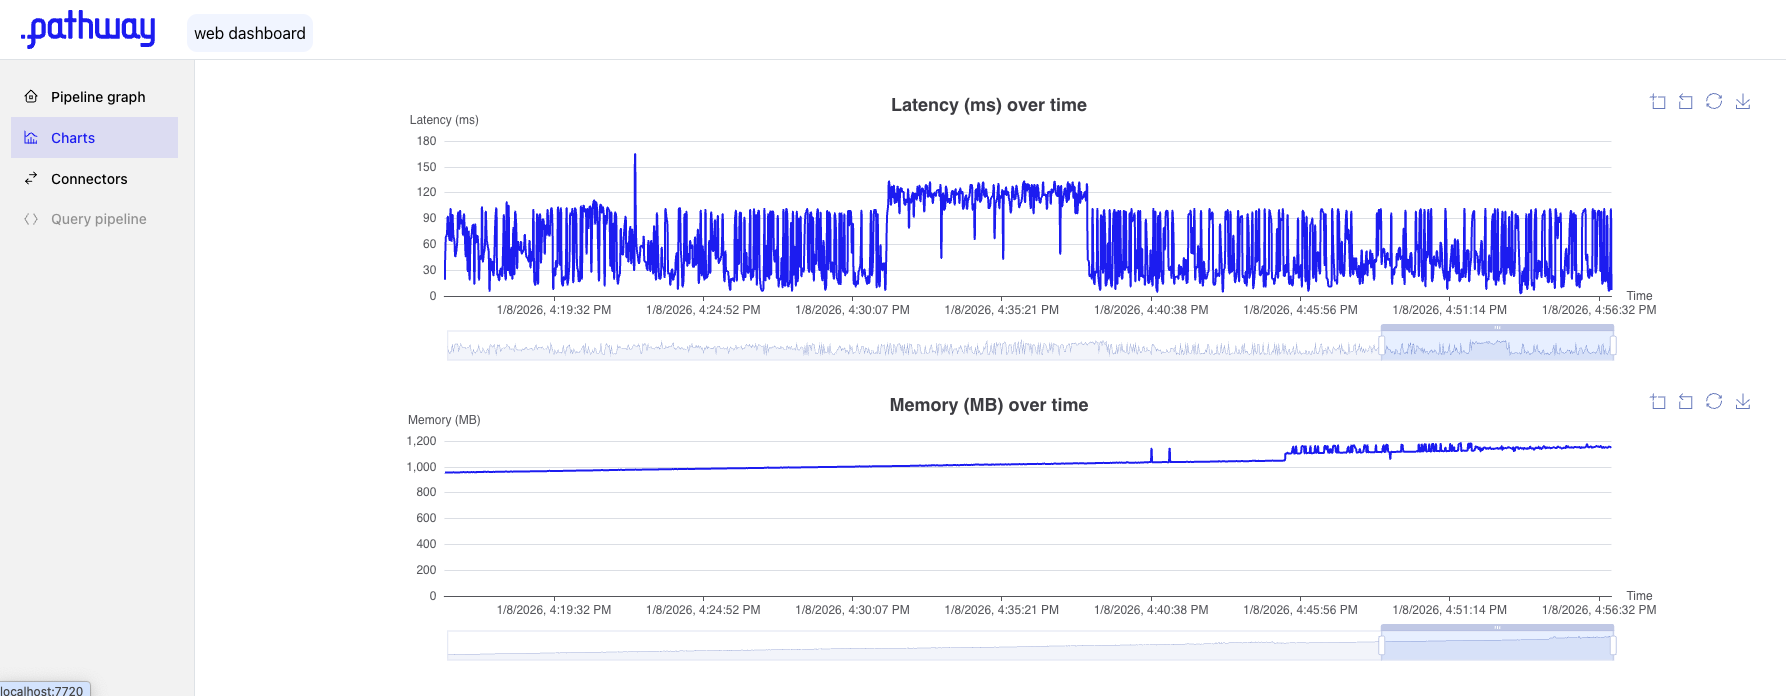Restore the Memory chart with refresh icon
The height and width of the screenshot is (696, 1786).
click(1714, 402)
